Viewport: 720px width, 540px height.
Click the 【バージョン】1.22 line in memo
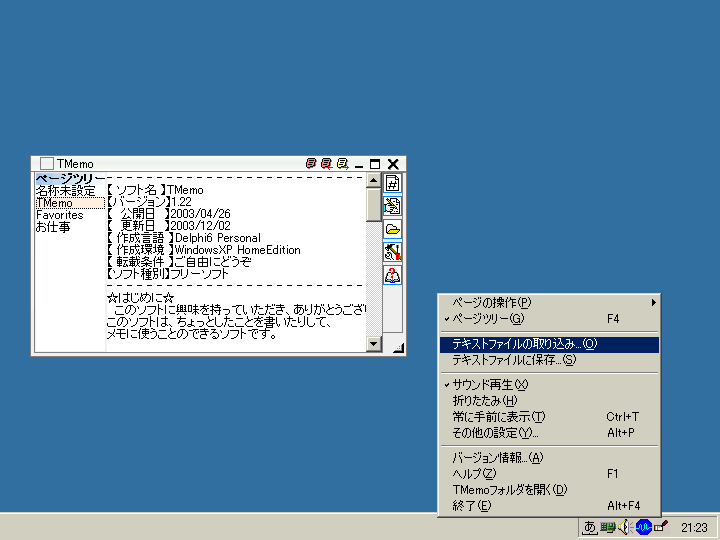149,202
